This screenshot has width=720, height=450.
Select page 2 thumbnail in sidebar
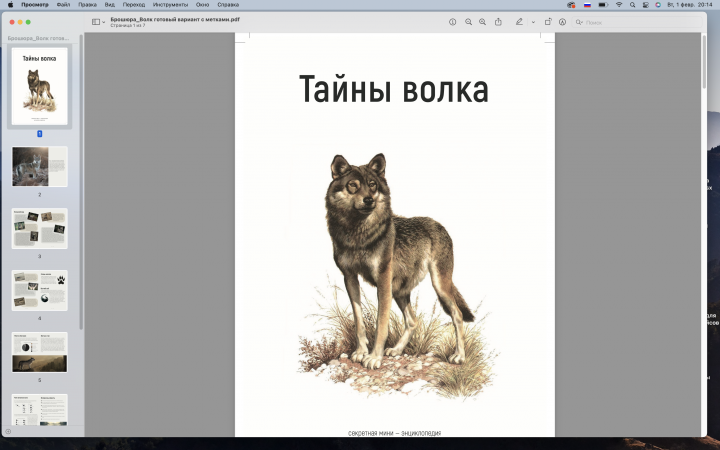pos(39,167)
